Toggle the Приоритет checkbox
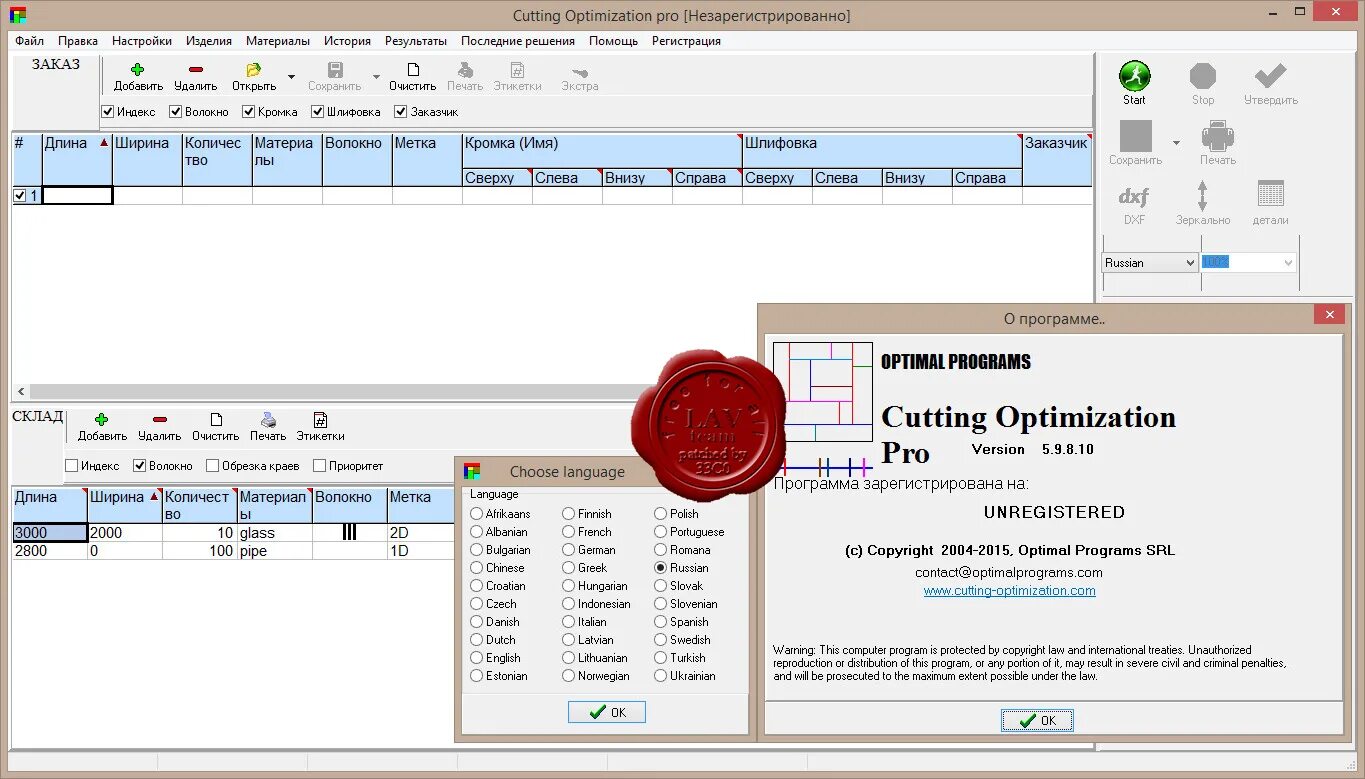 [x=319, y=466]
